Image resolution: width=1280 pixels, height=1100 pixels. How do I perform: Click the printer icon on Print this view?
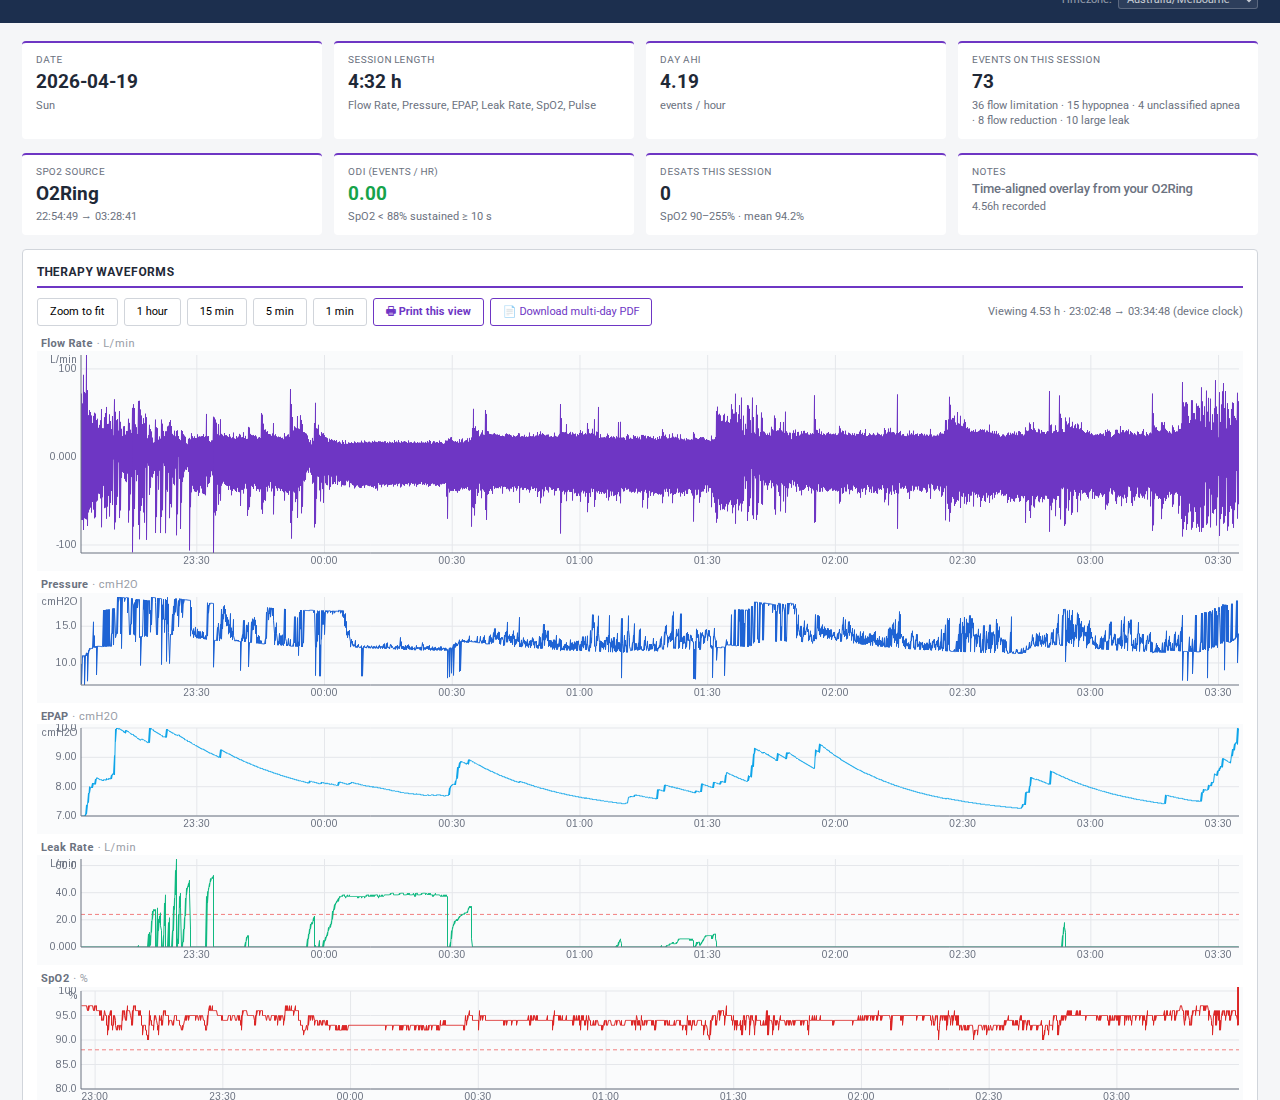click(x=390, y=311)
